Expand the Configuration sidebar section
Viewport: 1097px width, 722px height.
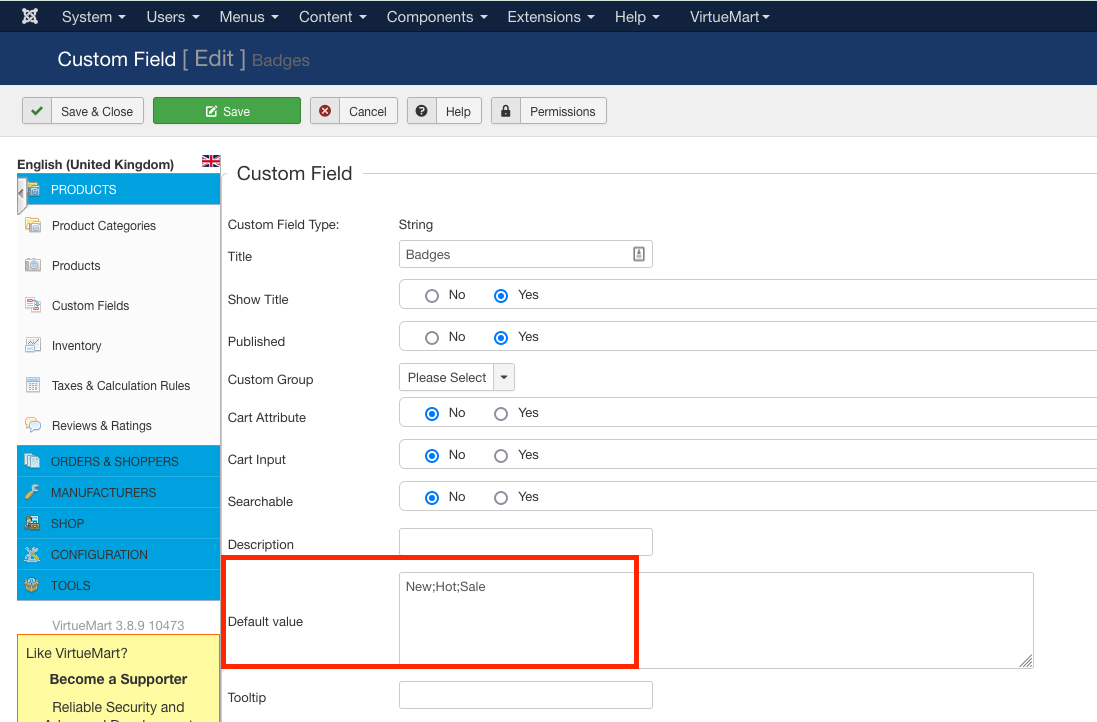pos(99,554)
